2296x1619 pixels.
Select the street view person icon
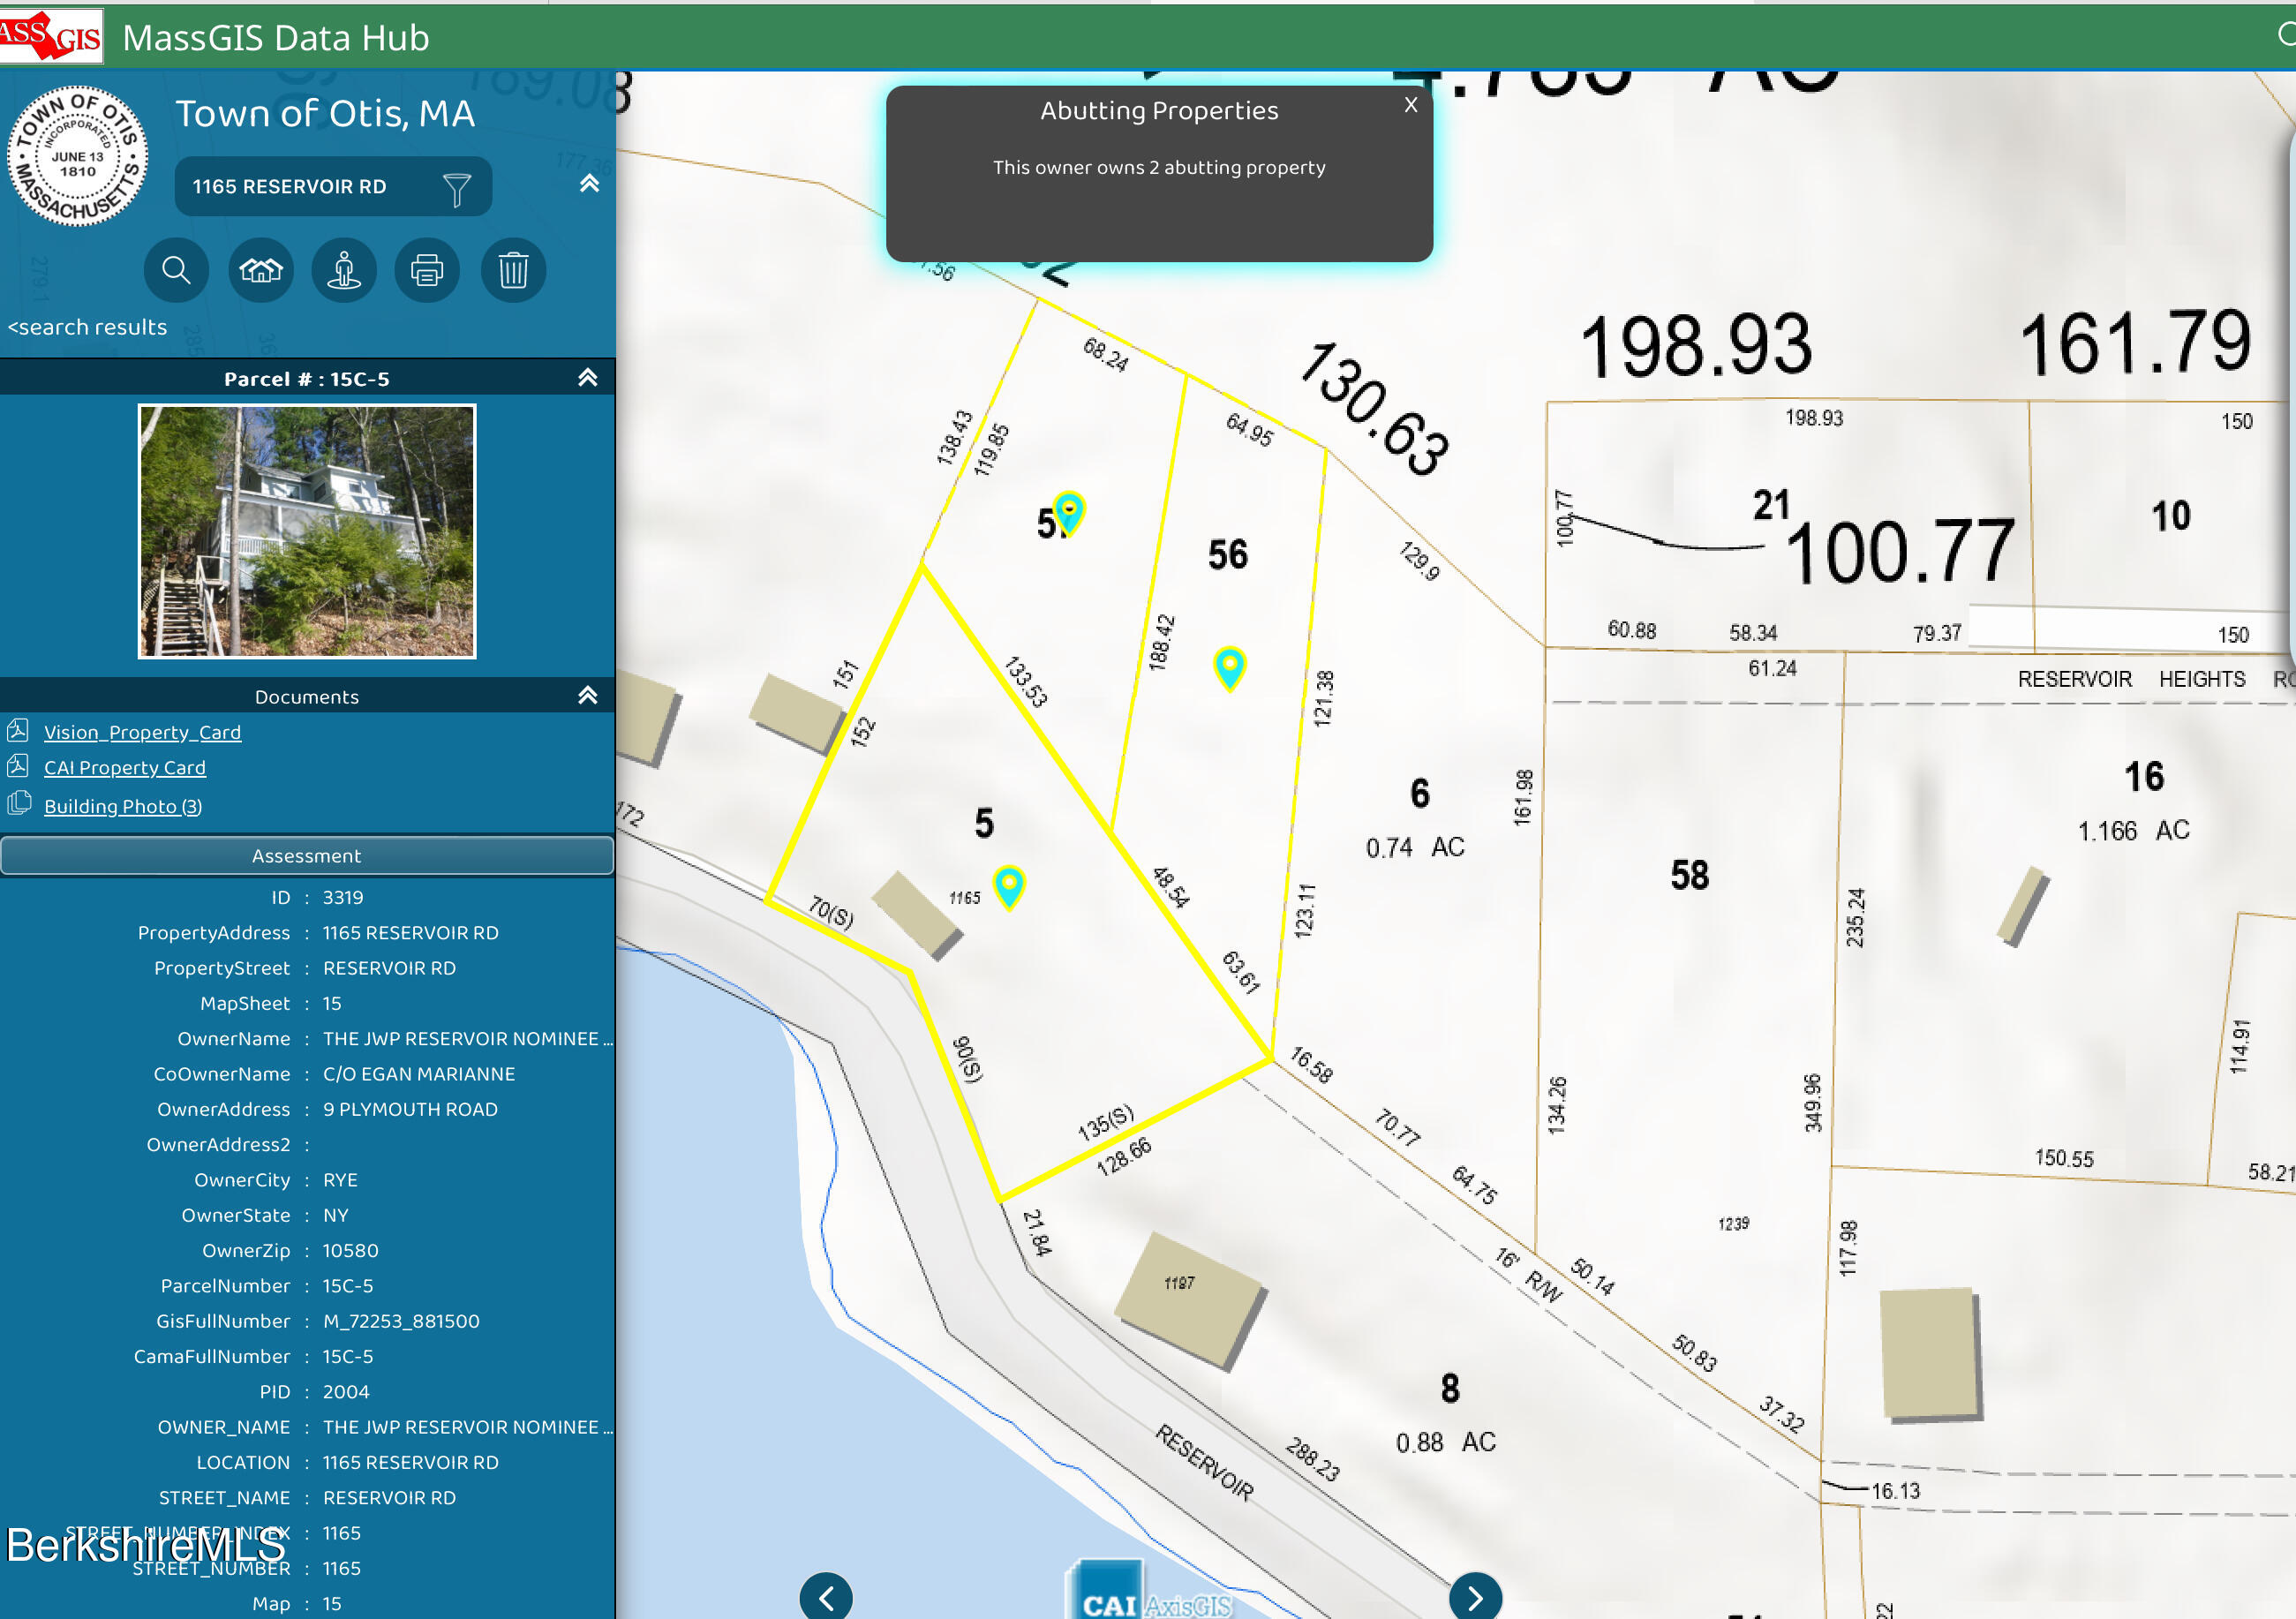point(344,270)
